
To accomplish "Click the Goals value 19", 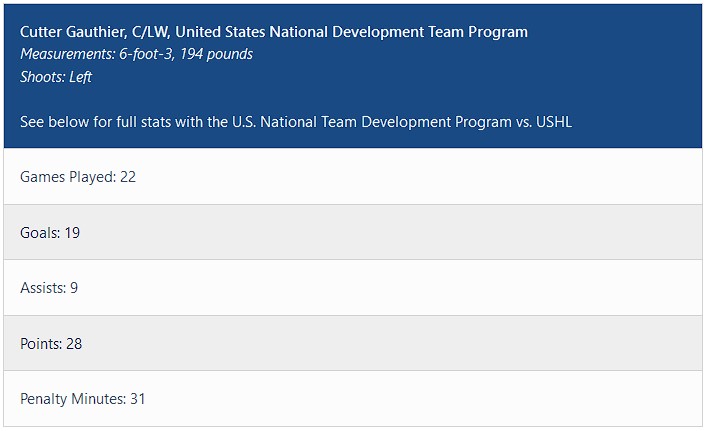I will coord(72,233).
